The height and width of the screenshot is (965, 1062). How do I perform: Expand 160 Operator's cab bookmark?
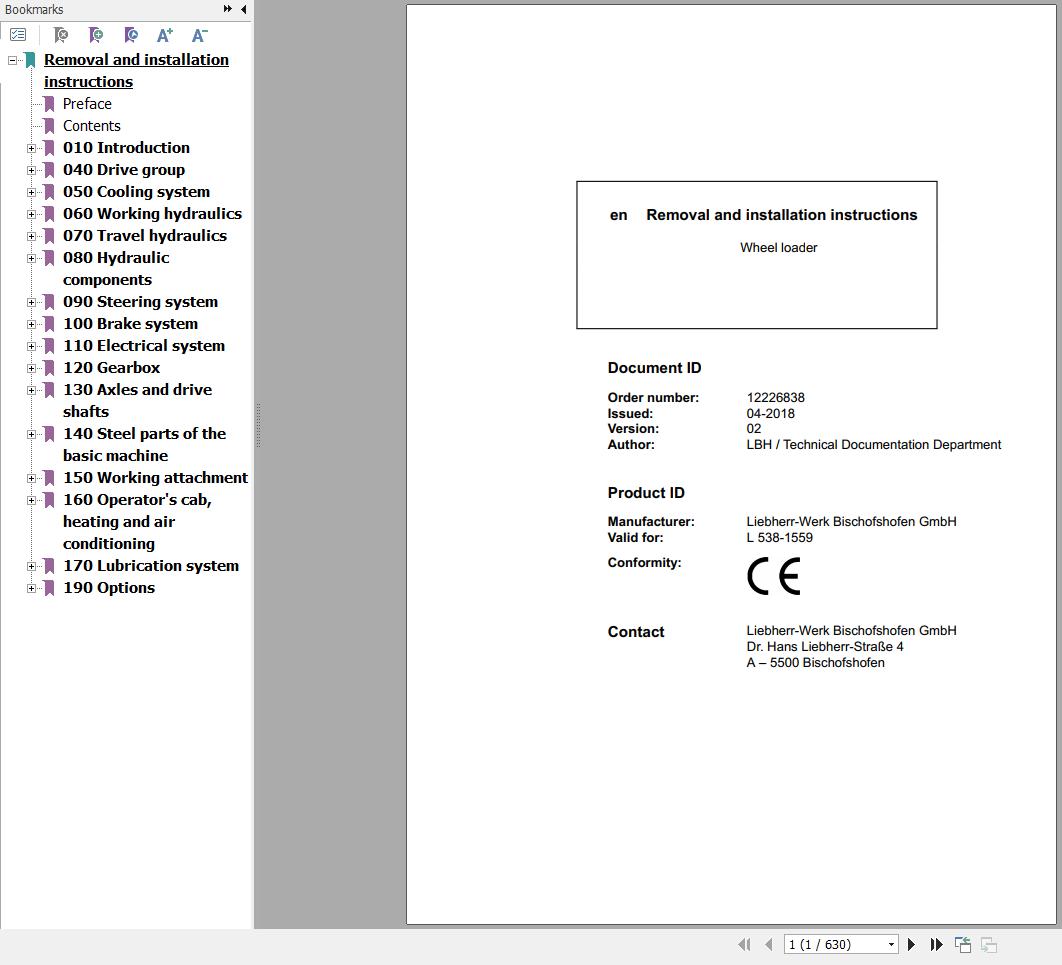click(31, 500)
